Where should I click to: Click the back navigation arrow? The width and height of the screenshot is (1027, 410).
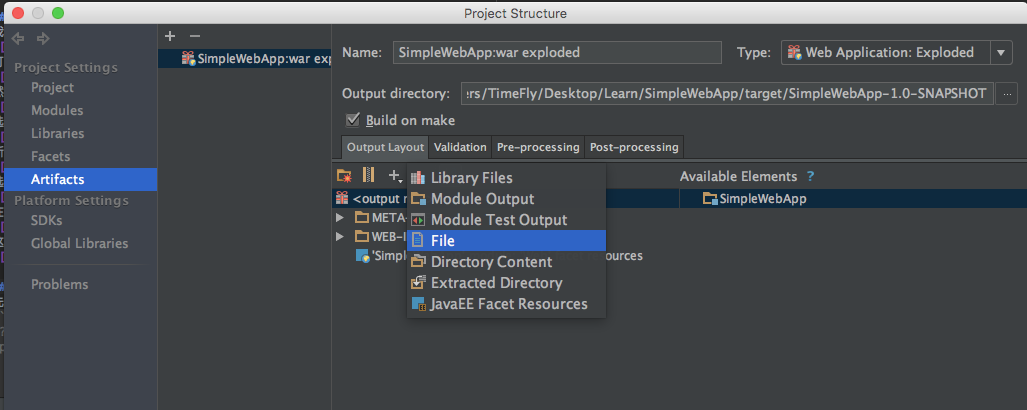pyautogui.click(x=18, y=39)
